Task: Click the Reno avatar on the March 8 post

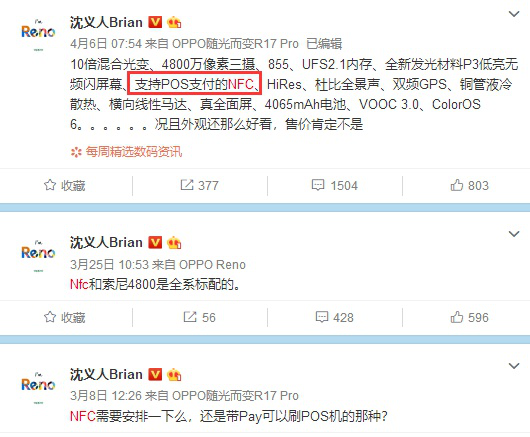Action: click(x=38, y=385)
